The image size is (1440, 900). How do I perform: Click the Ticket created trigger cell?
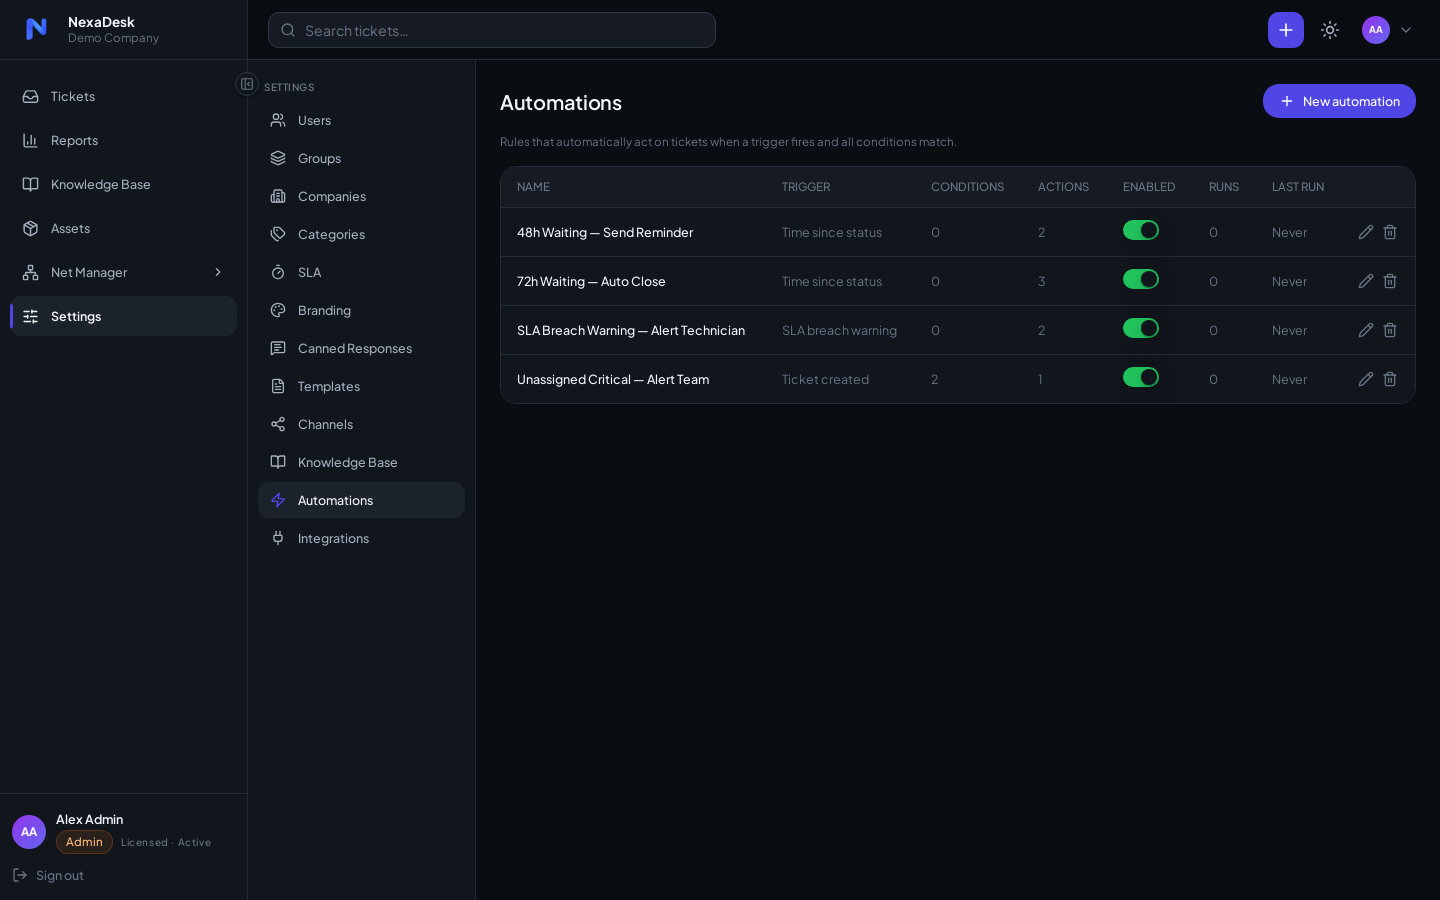(825, 379)
